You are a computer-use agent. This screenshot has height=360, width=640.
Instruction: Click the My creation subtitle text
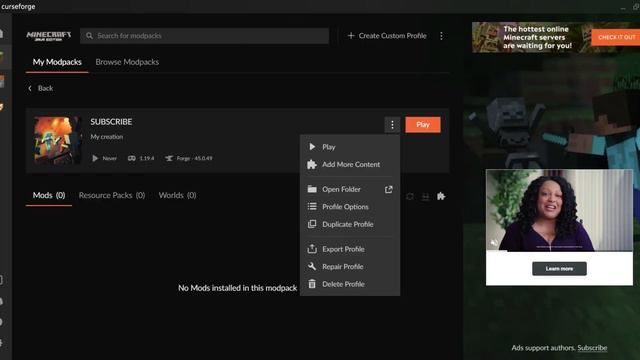tap(107, 137)
